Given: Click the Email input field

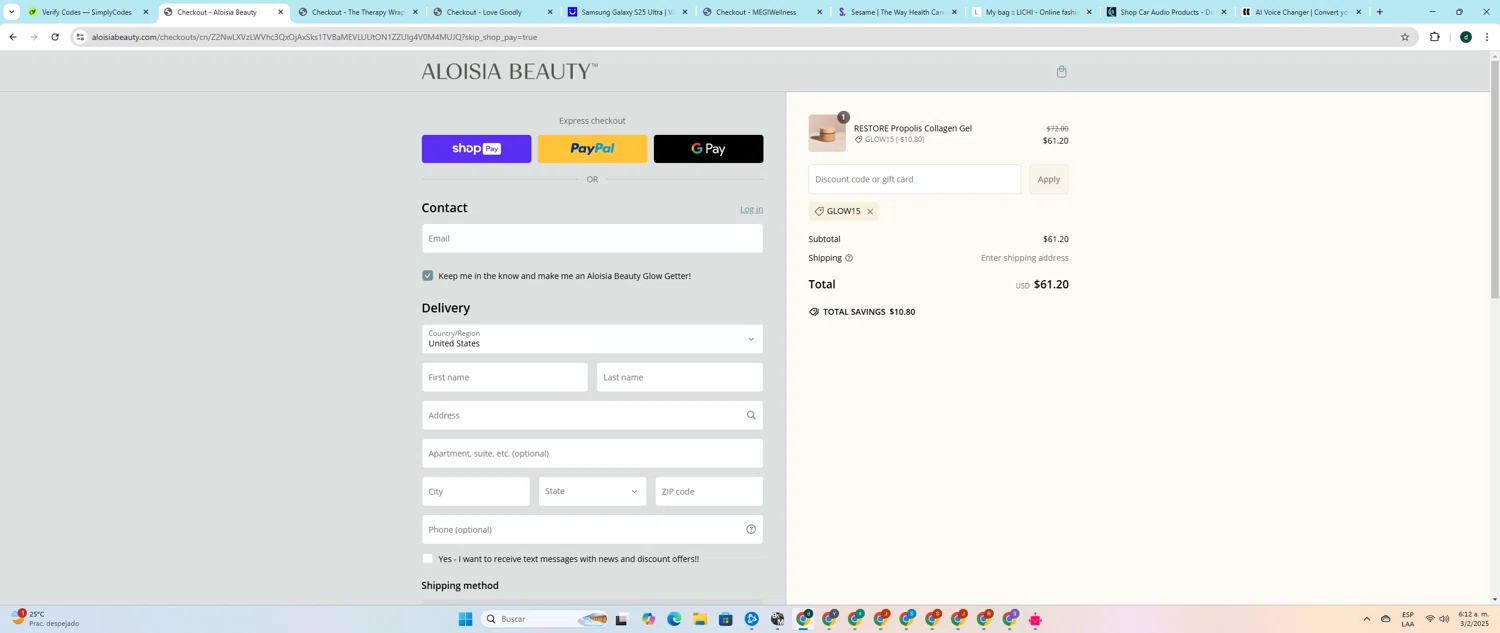Looking at the screenshot, I should coord(592,239).
